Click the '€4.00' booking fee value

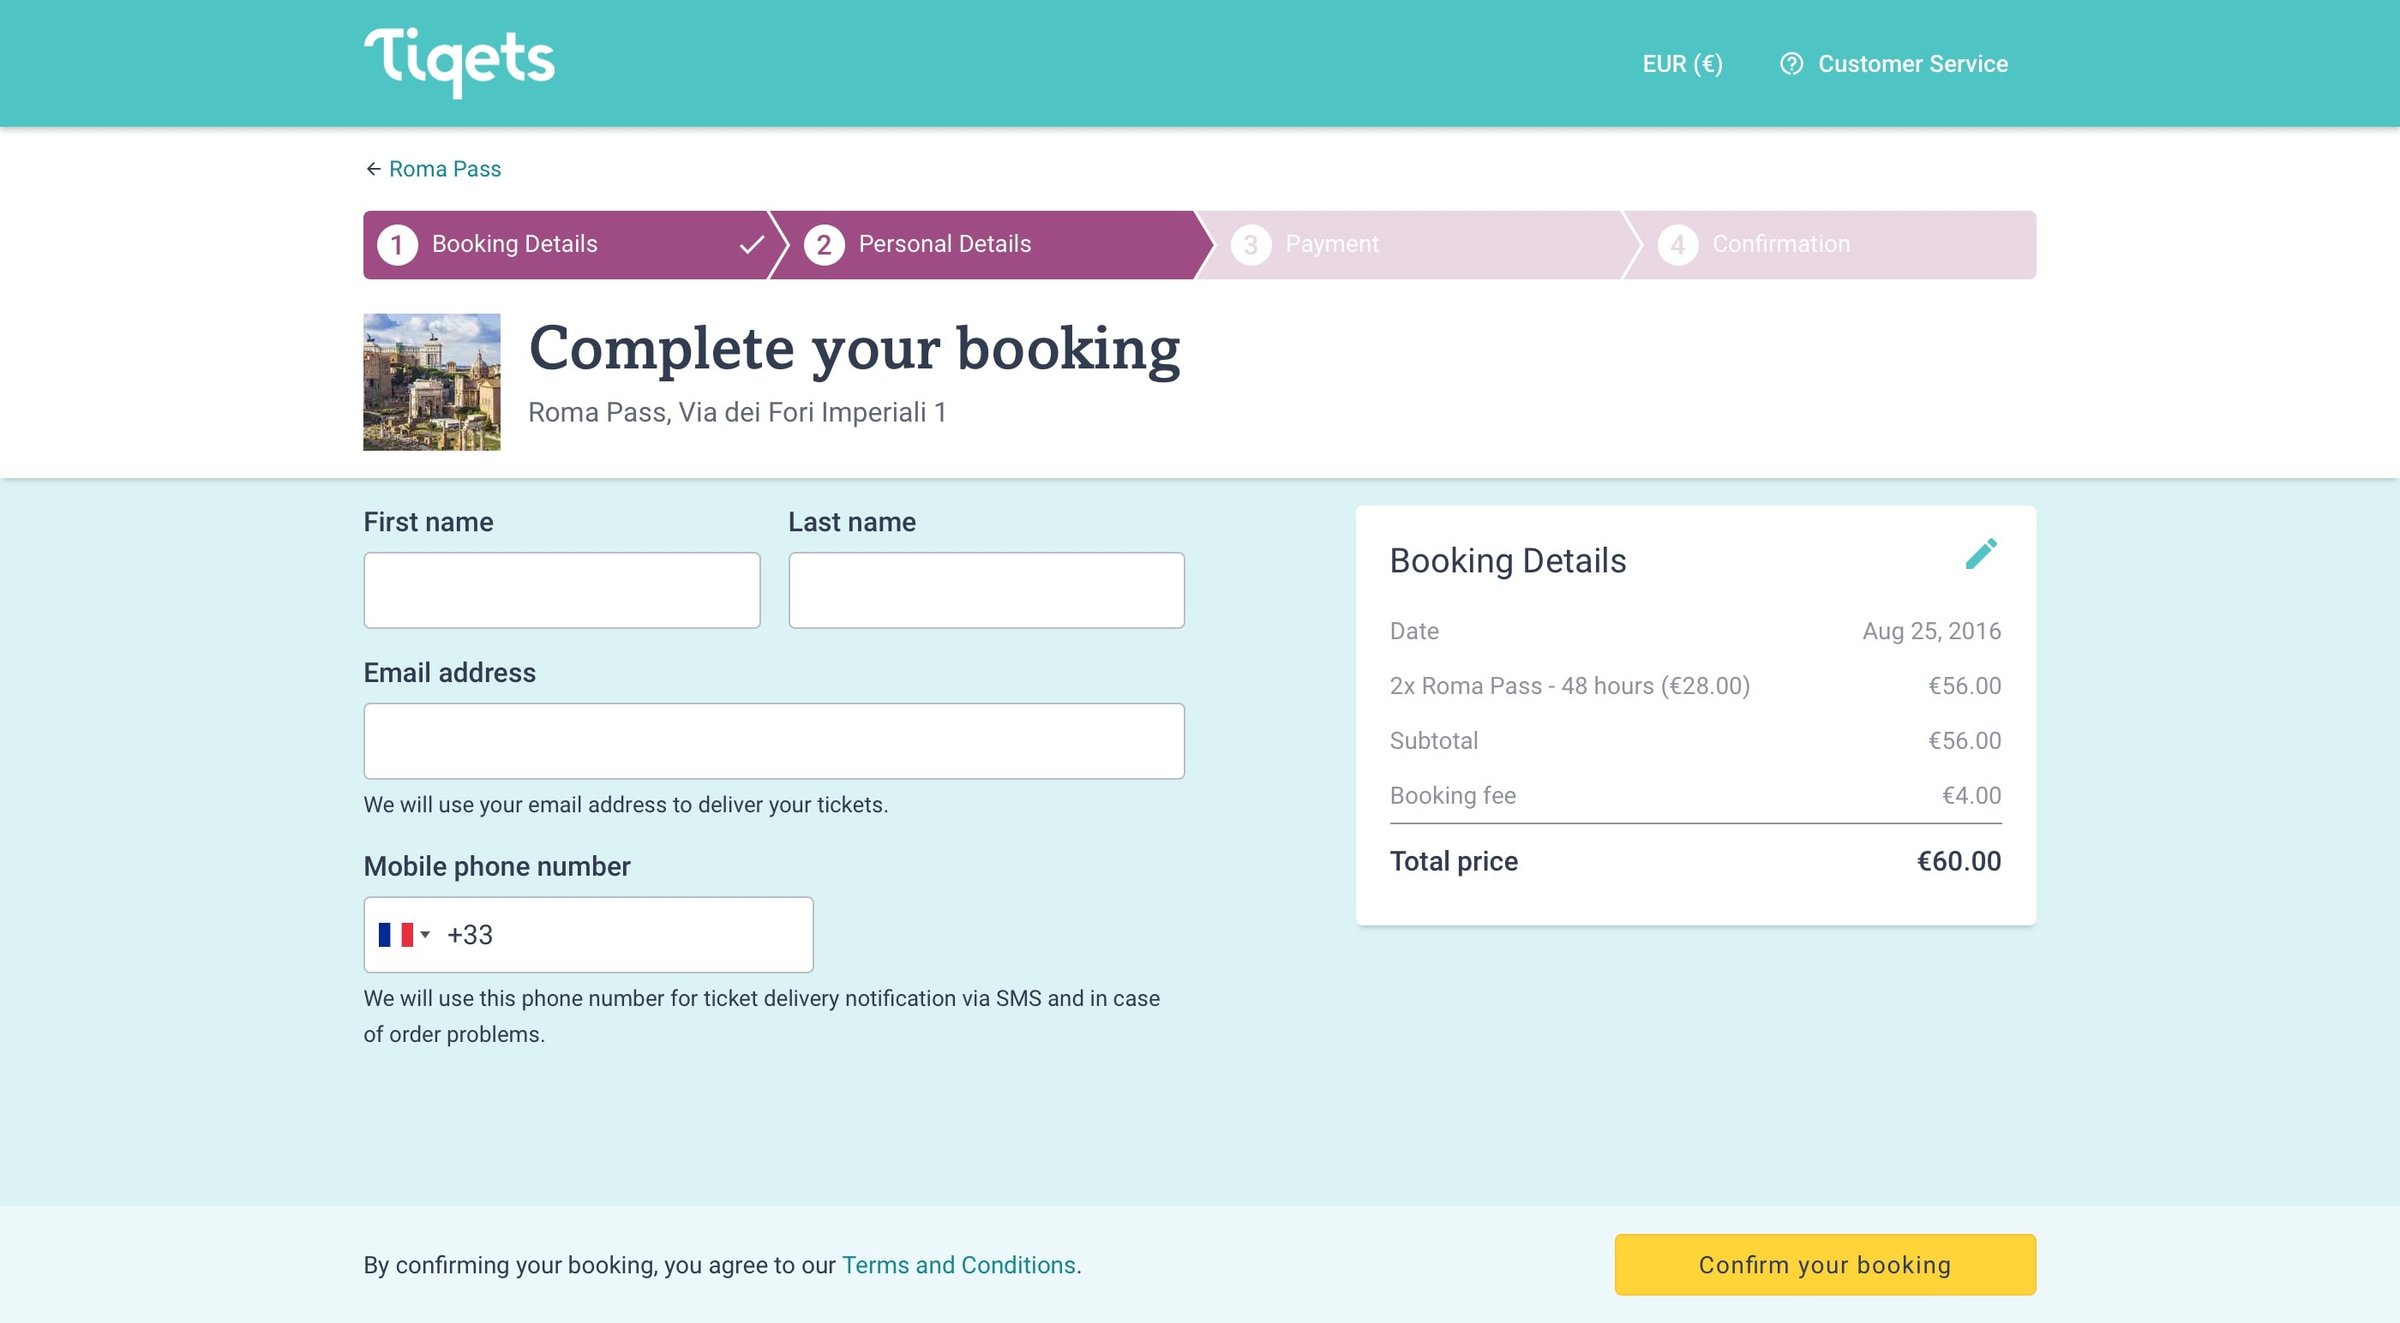(1971, 796)
